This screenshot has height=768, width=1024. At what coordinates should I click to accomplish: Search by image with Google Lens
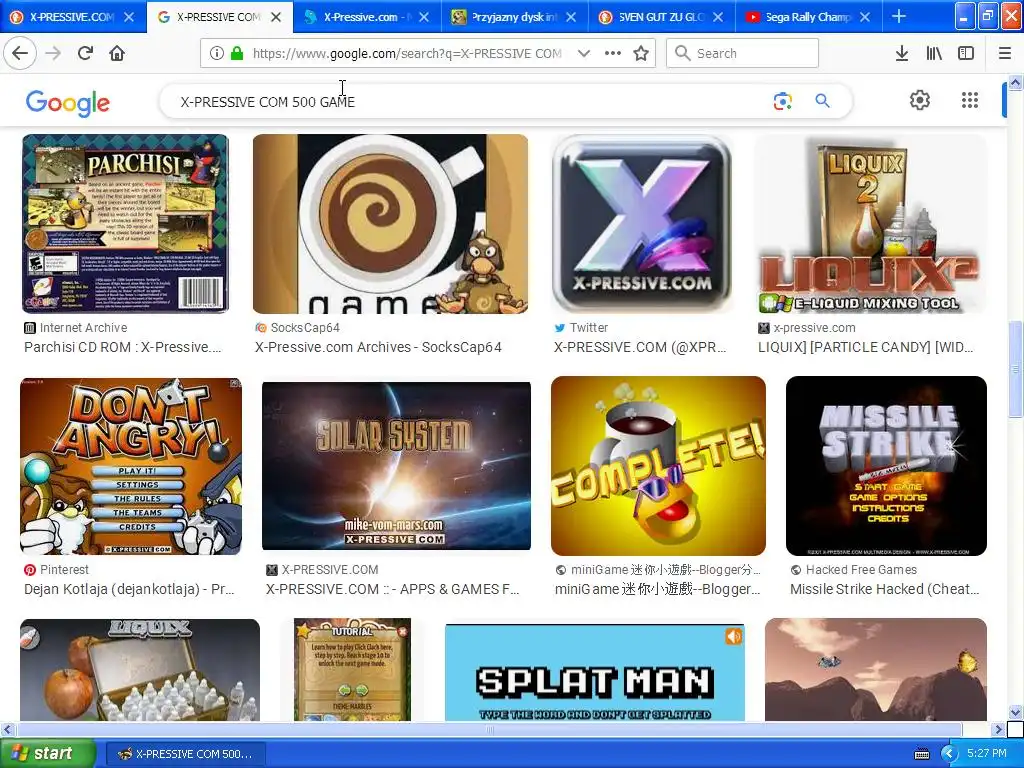coord(782,101)
